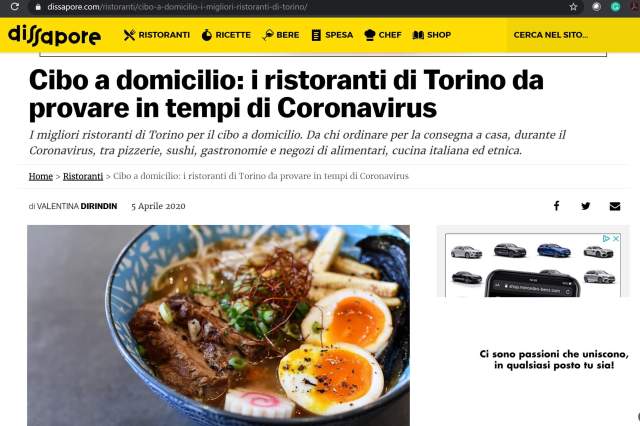Send the article by email envelope icon
640x426 pixels.
pyautogui.click(x=615, y=206)
